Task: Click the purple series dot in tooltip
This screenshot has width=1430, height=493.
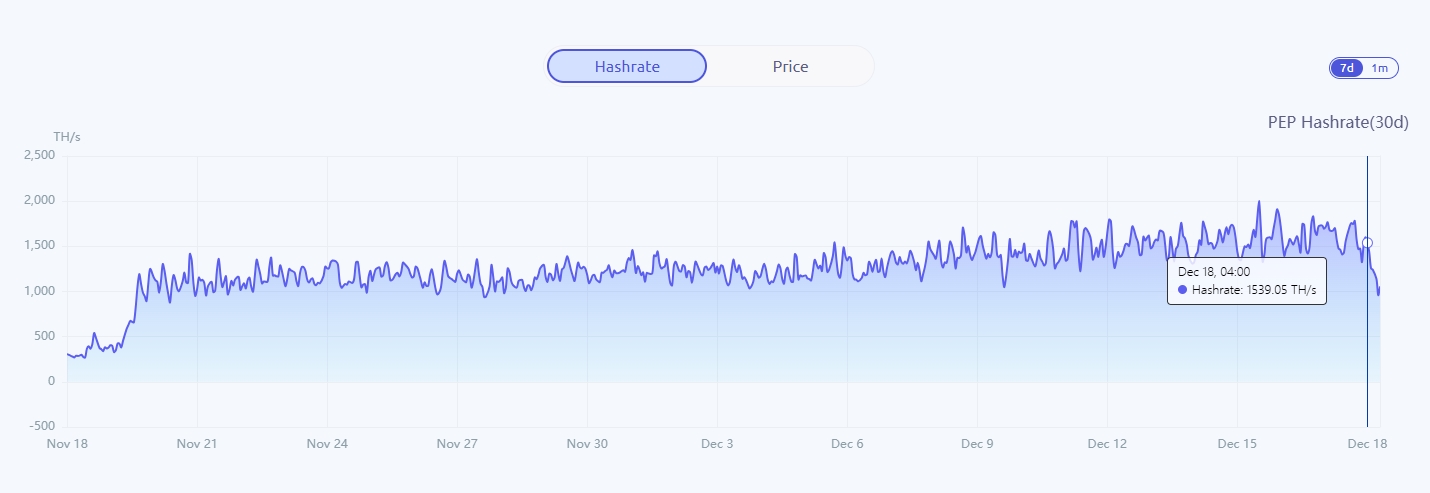Action: click(x=1183, y=290)
